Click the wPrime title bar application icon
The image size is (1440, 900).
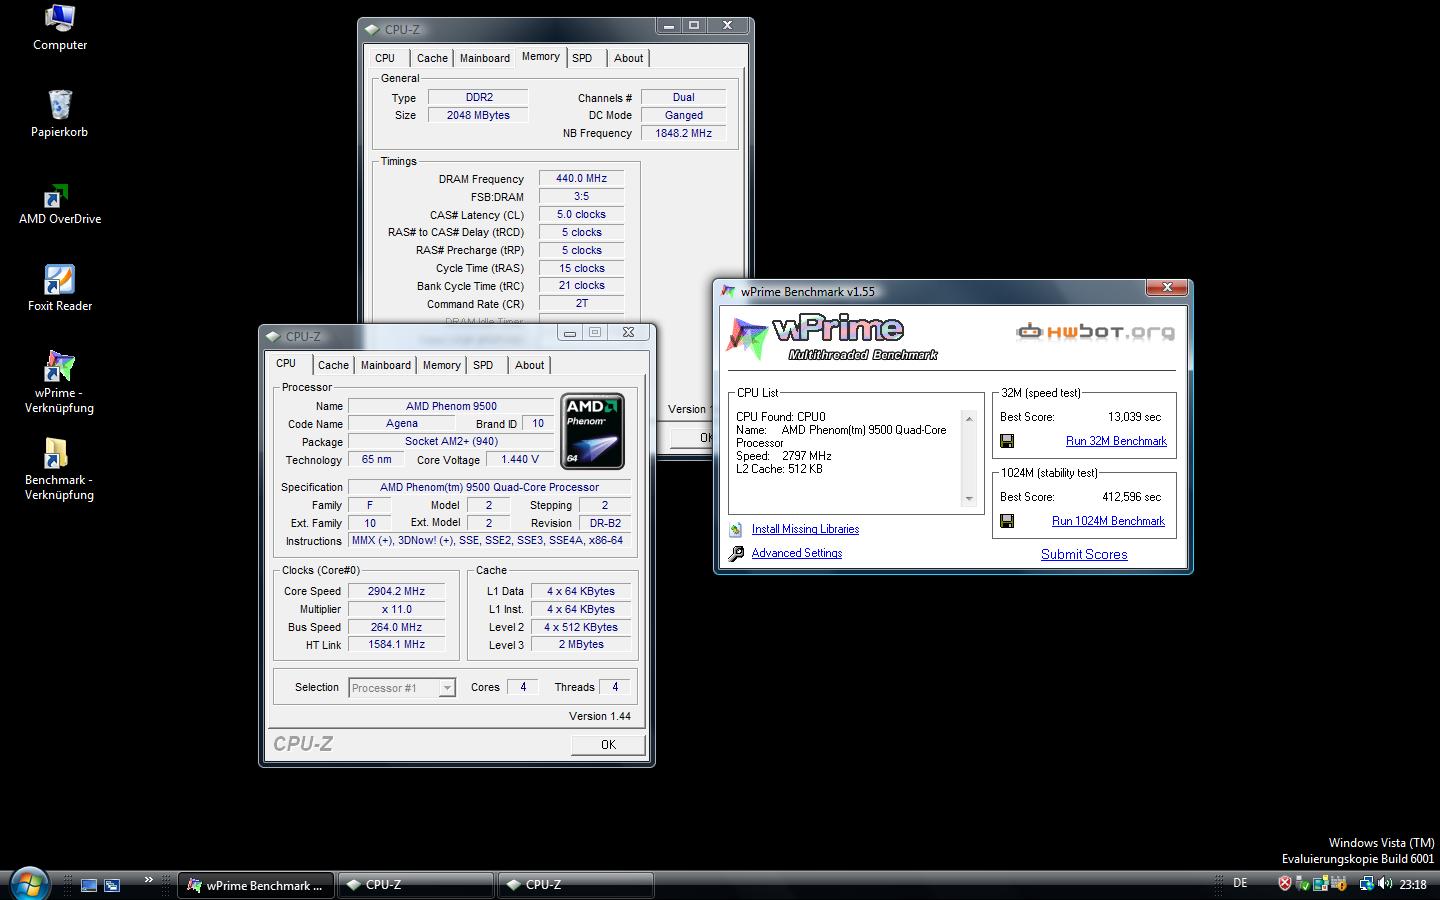click(728, 292)
